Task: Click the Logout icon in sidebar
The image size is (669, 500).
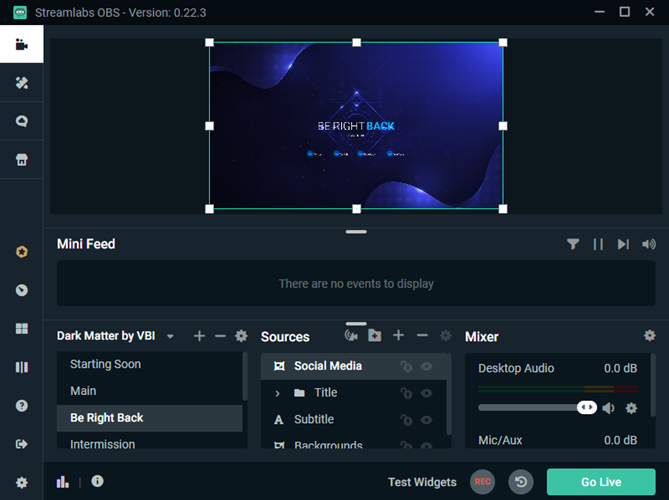Action: pos(21,444)
